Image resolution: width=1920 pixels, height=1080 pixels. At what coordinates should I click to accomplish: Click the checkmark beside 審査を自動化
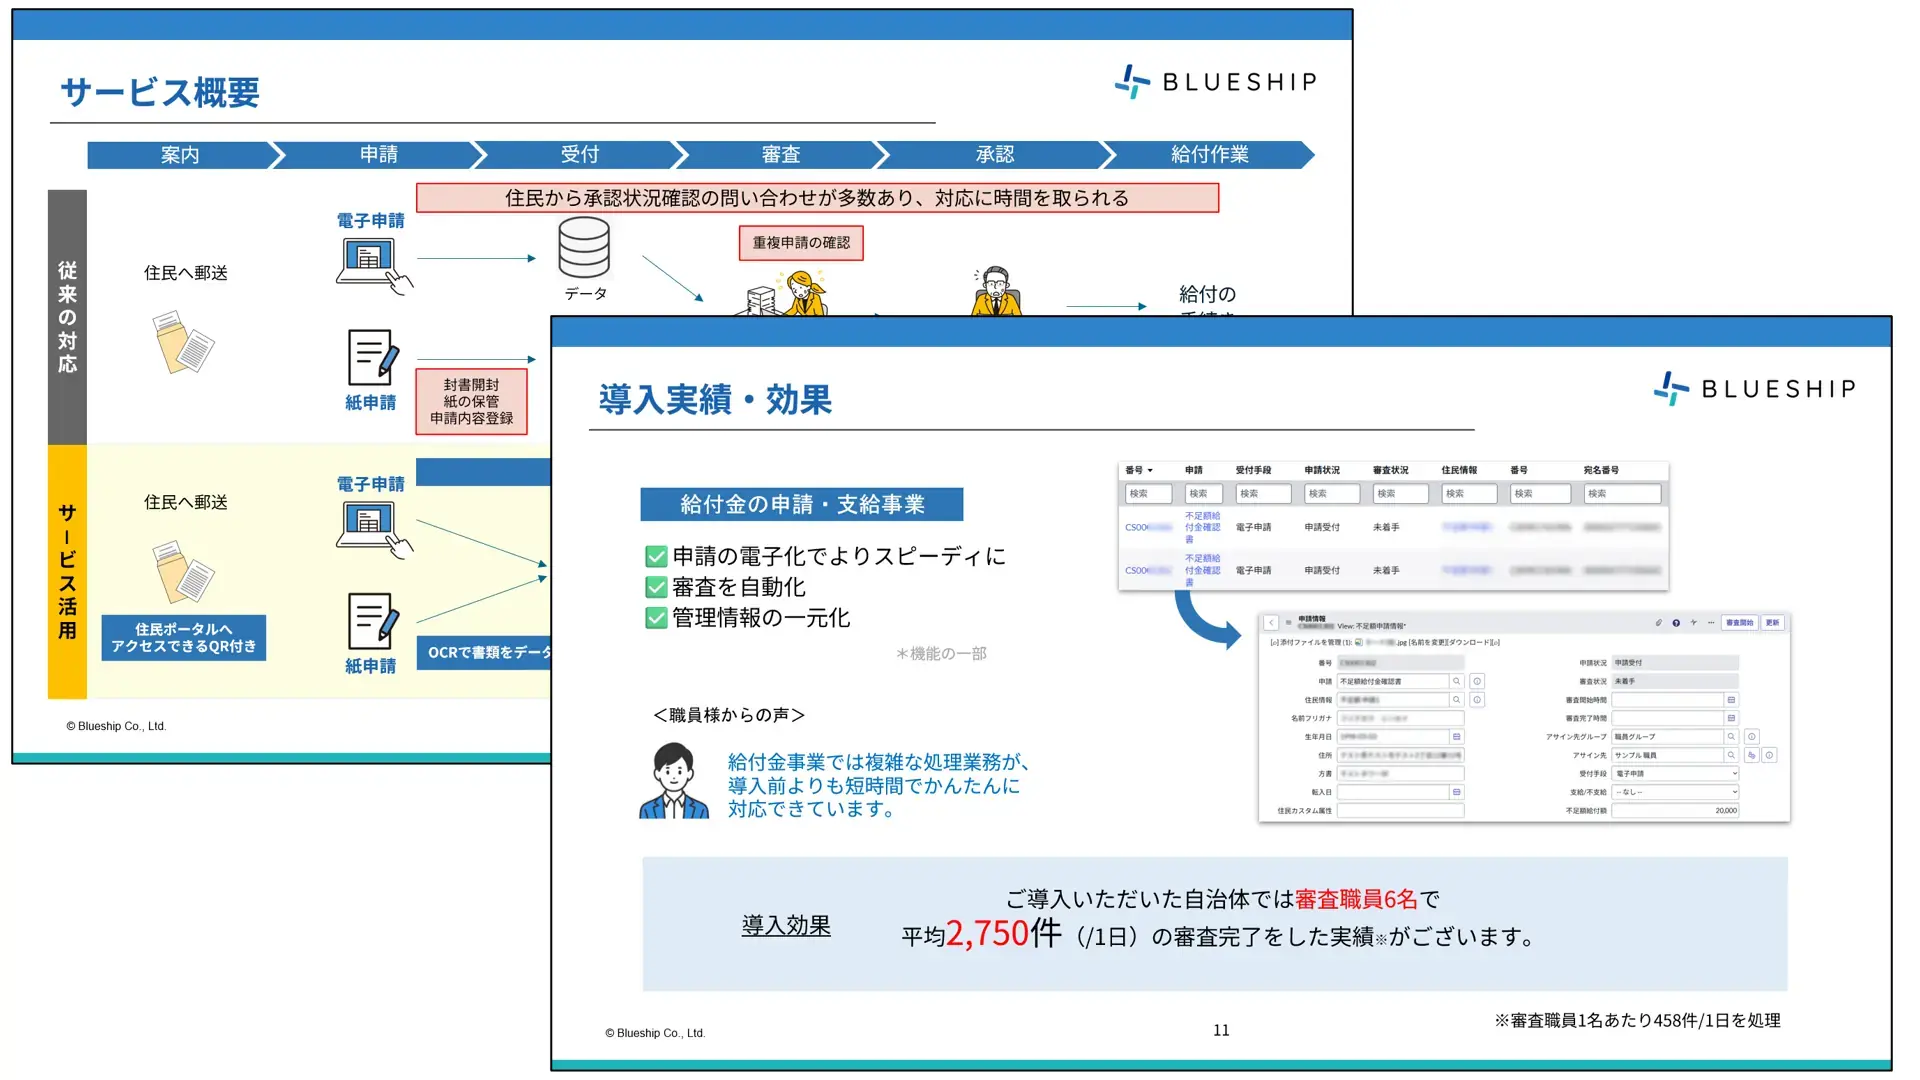pyautogui.click(x=656, y=588)
